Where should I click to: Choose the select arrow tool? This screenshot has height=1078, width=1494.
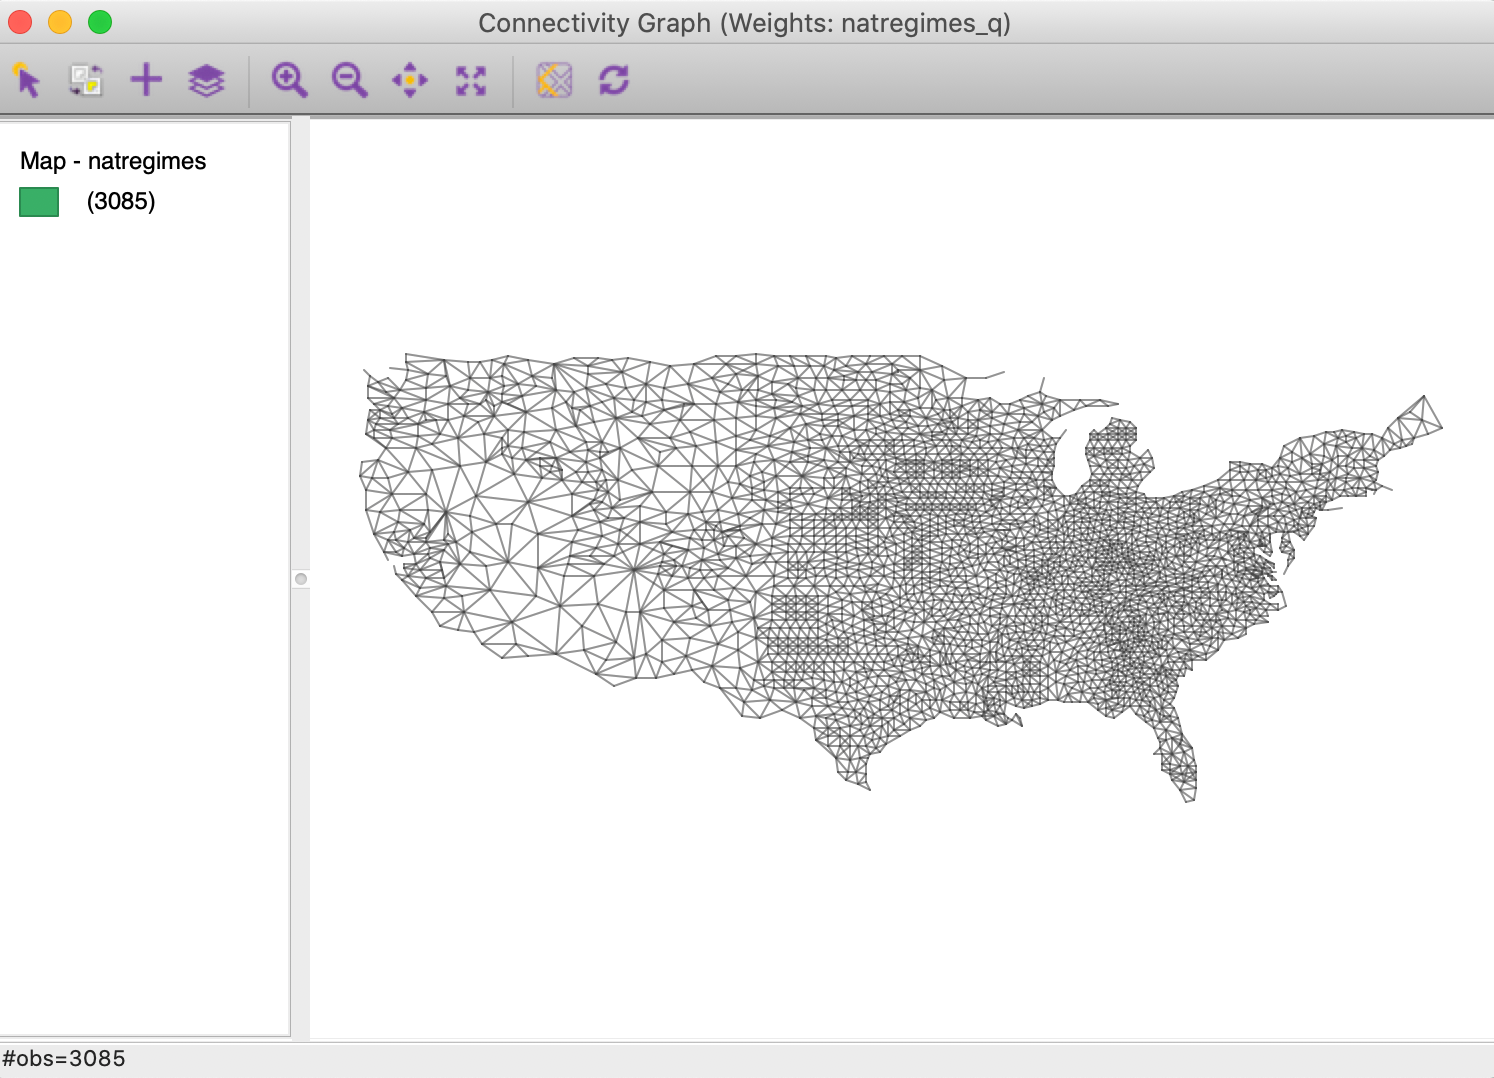click(27, 80)
